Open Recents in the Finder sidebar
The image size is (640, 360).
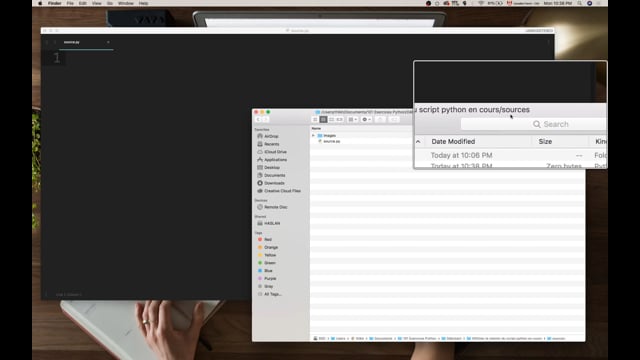coord(268,144)
